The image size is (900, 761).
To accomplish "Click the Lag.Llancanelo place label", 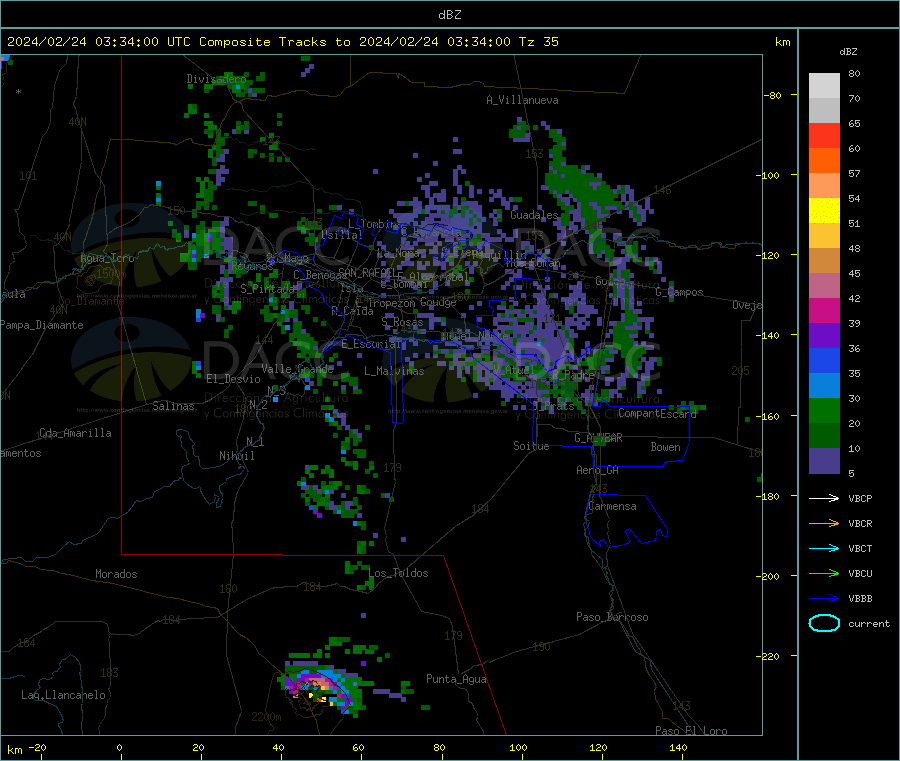I will pyautogui.click(x=63, y=696).
